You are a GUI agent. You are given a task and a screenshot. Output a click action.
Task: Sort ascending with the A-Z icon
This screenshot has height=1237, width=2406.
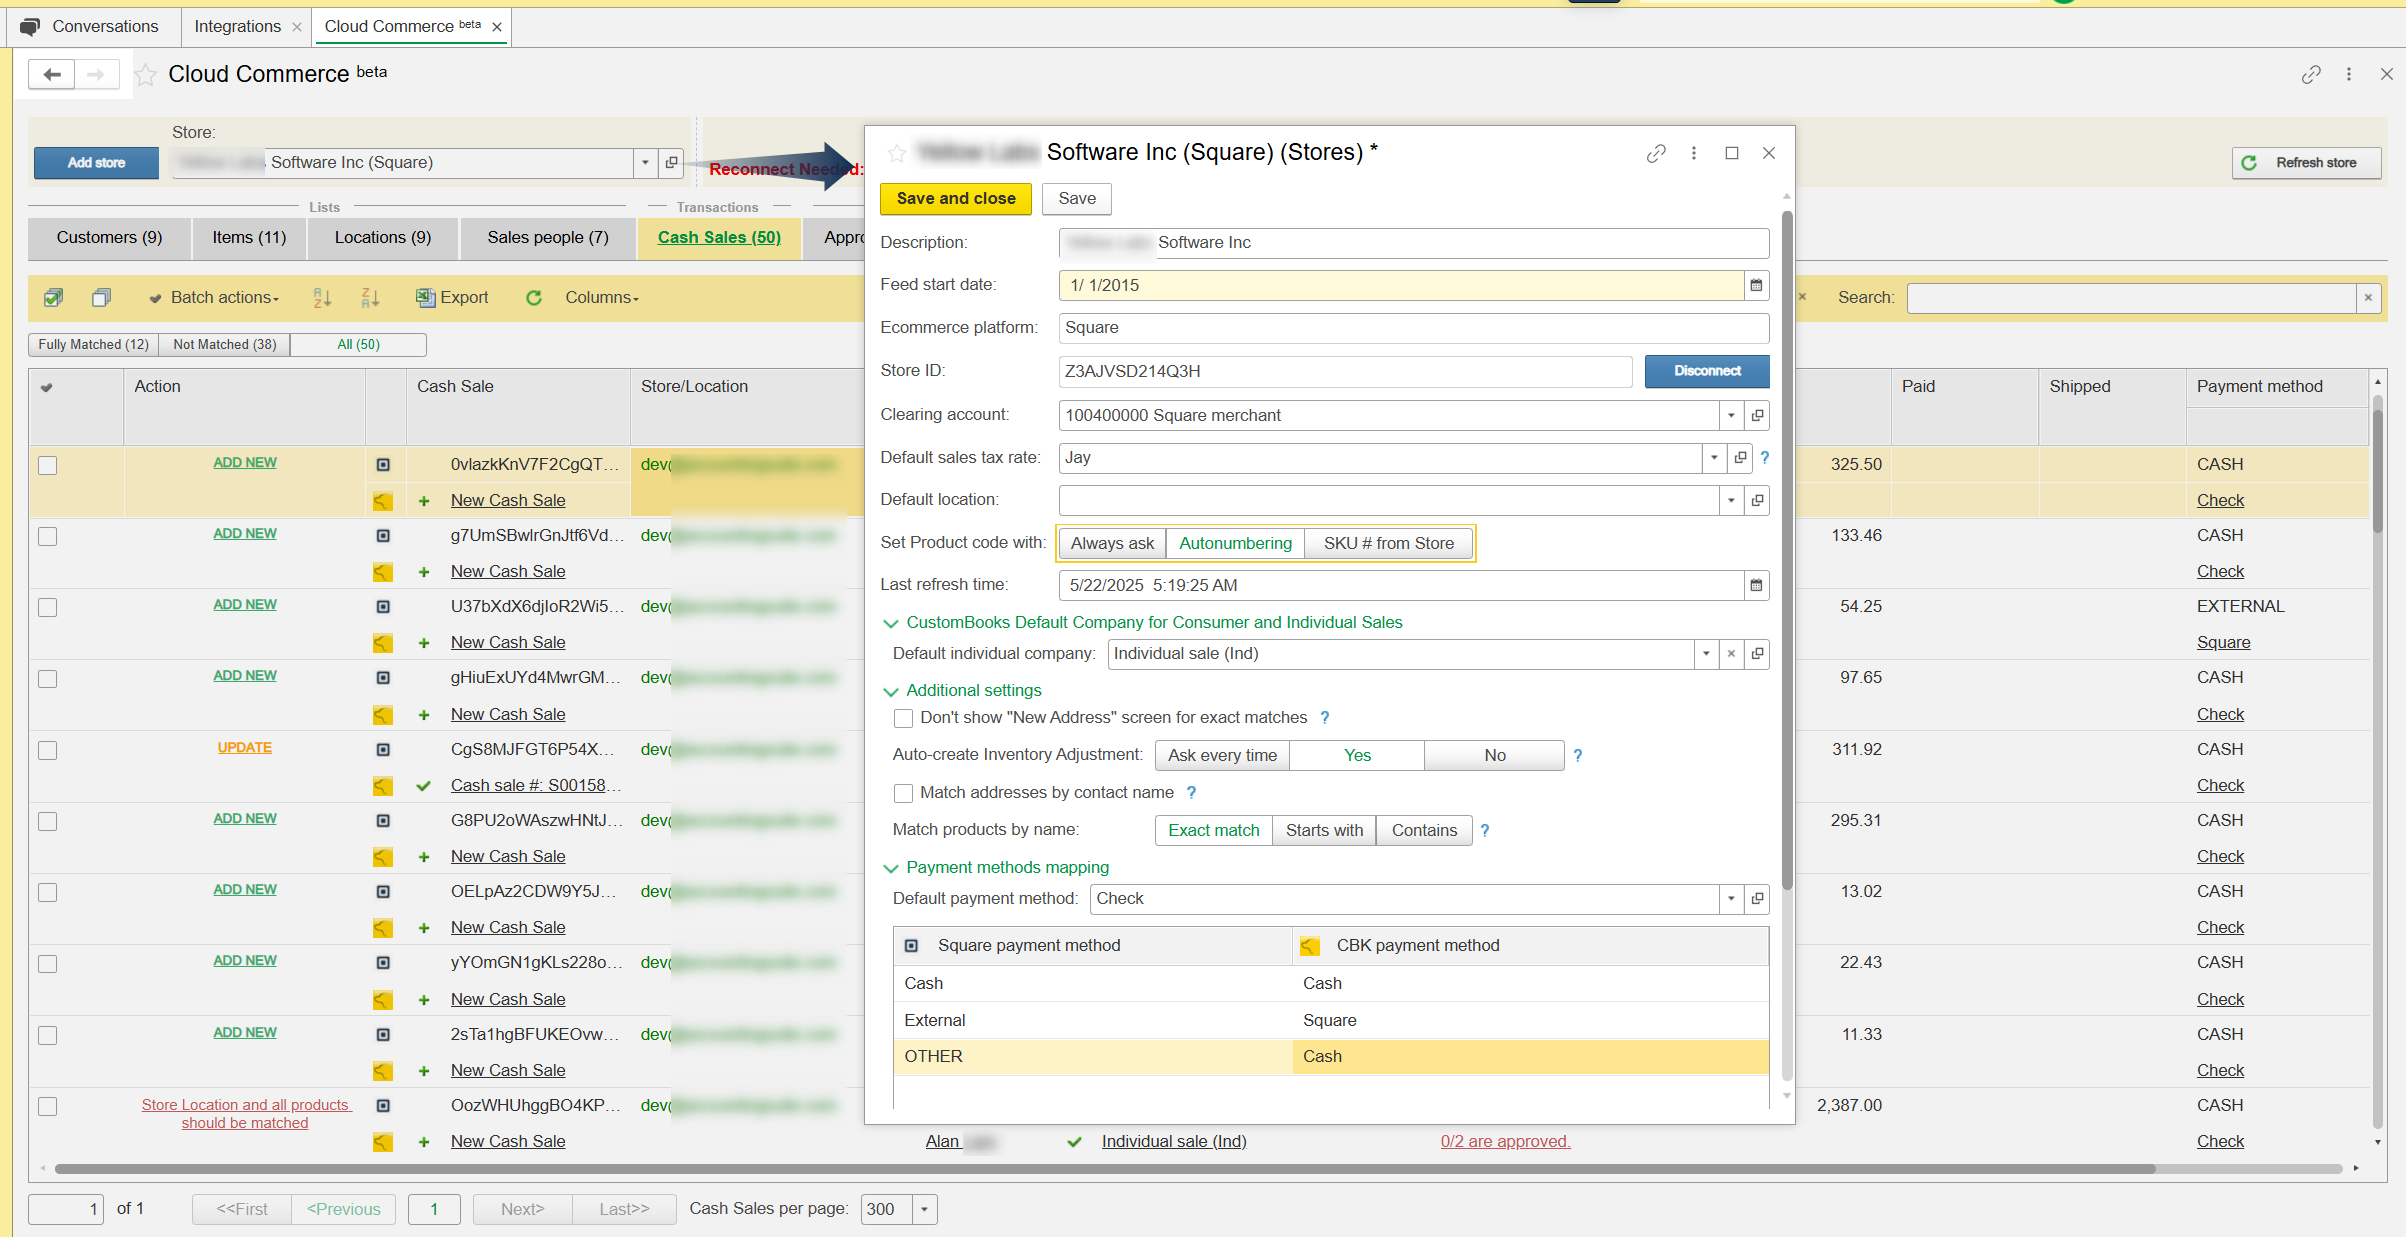[322, 297]
